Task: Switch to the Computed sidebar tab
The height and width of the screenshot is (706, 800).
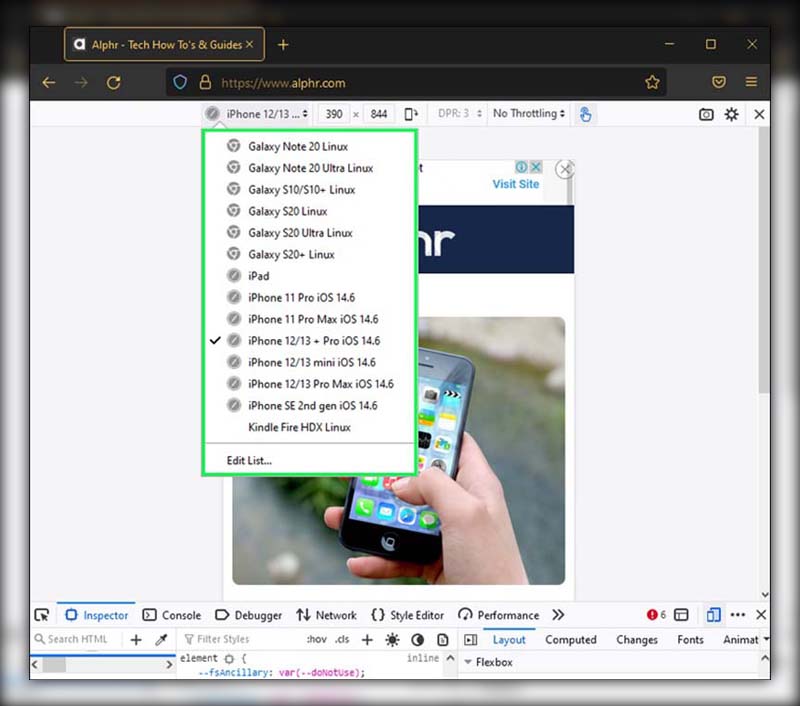Action: [x=571, y=640]
